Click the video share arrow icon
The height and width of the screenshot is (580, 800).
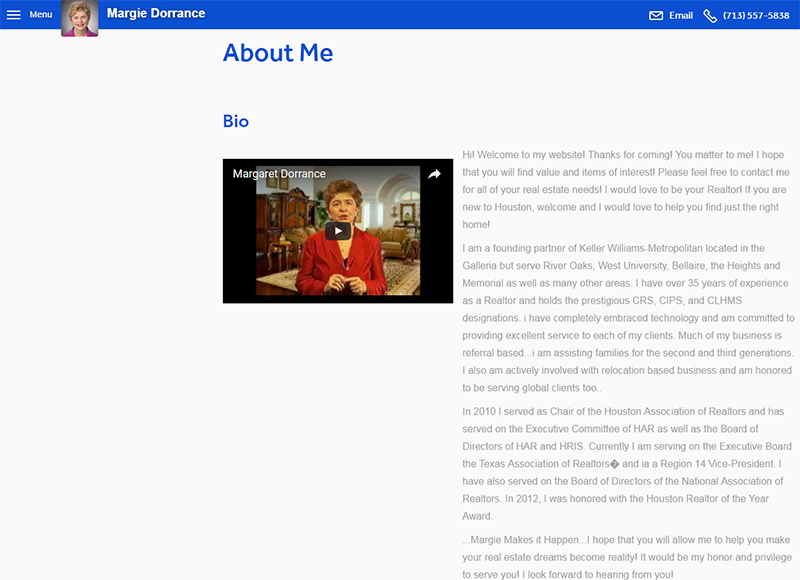(x=434, y=174)
